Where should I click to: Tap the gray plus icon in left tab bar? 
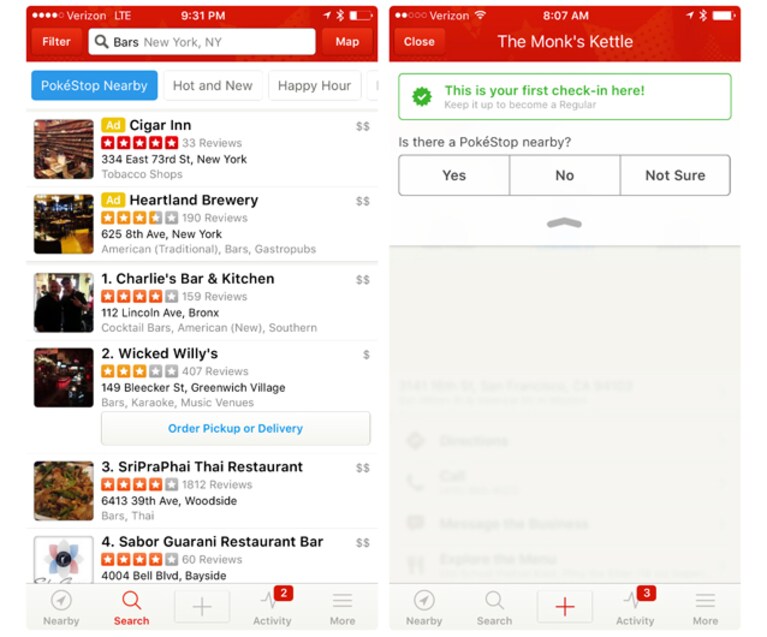202,607
